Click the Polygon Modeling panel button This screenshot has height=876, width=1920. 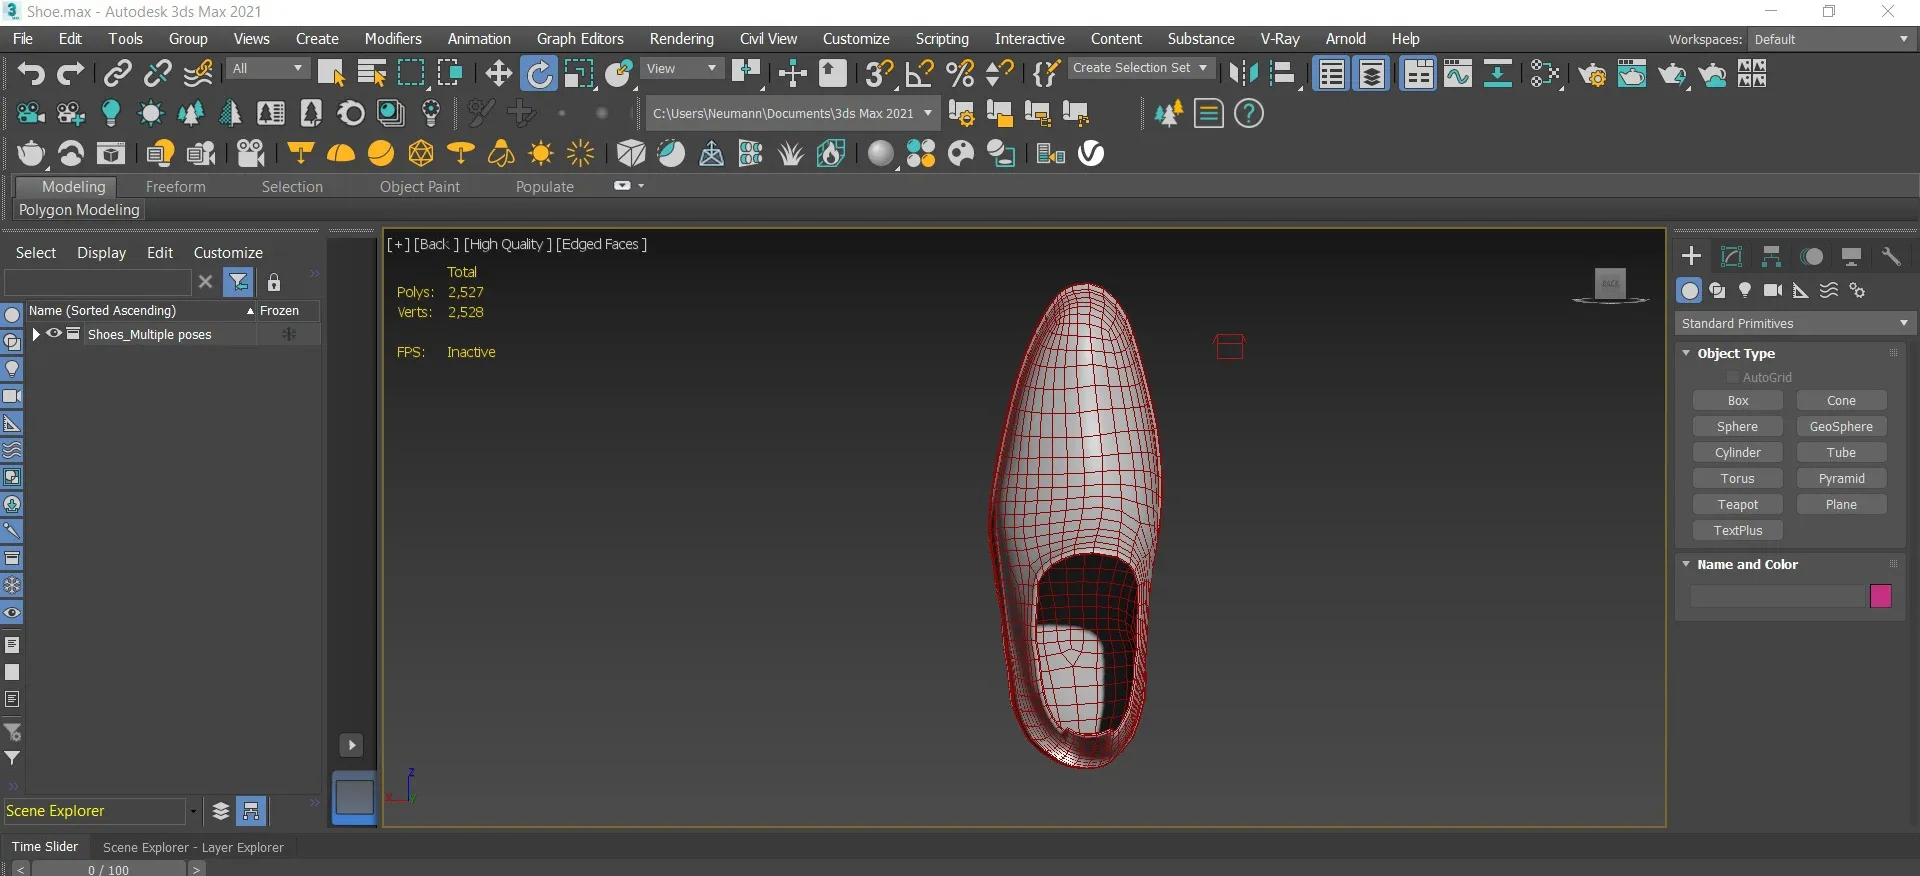click(x=79, y=210)
